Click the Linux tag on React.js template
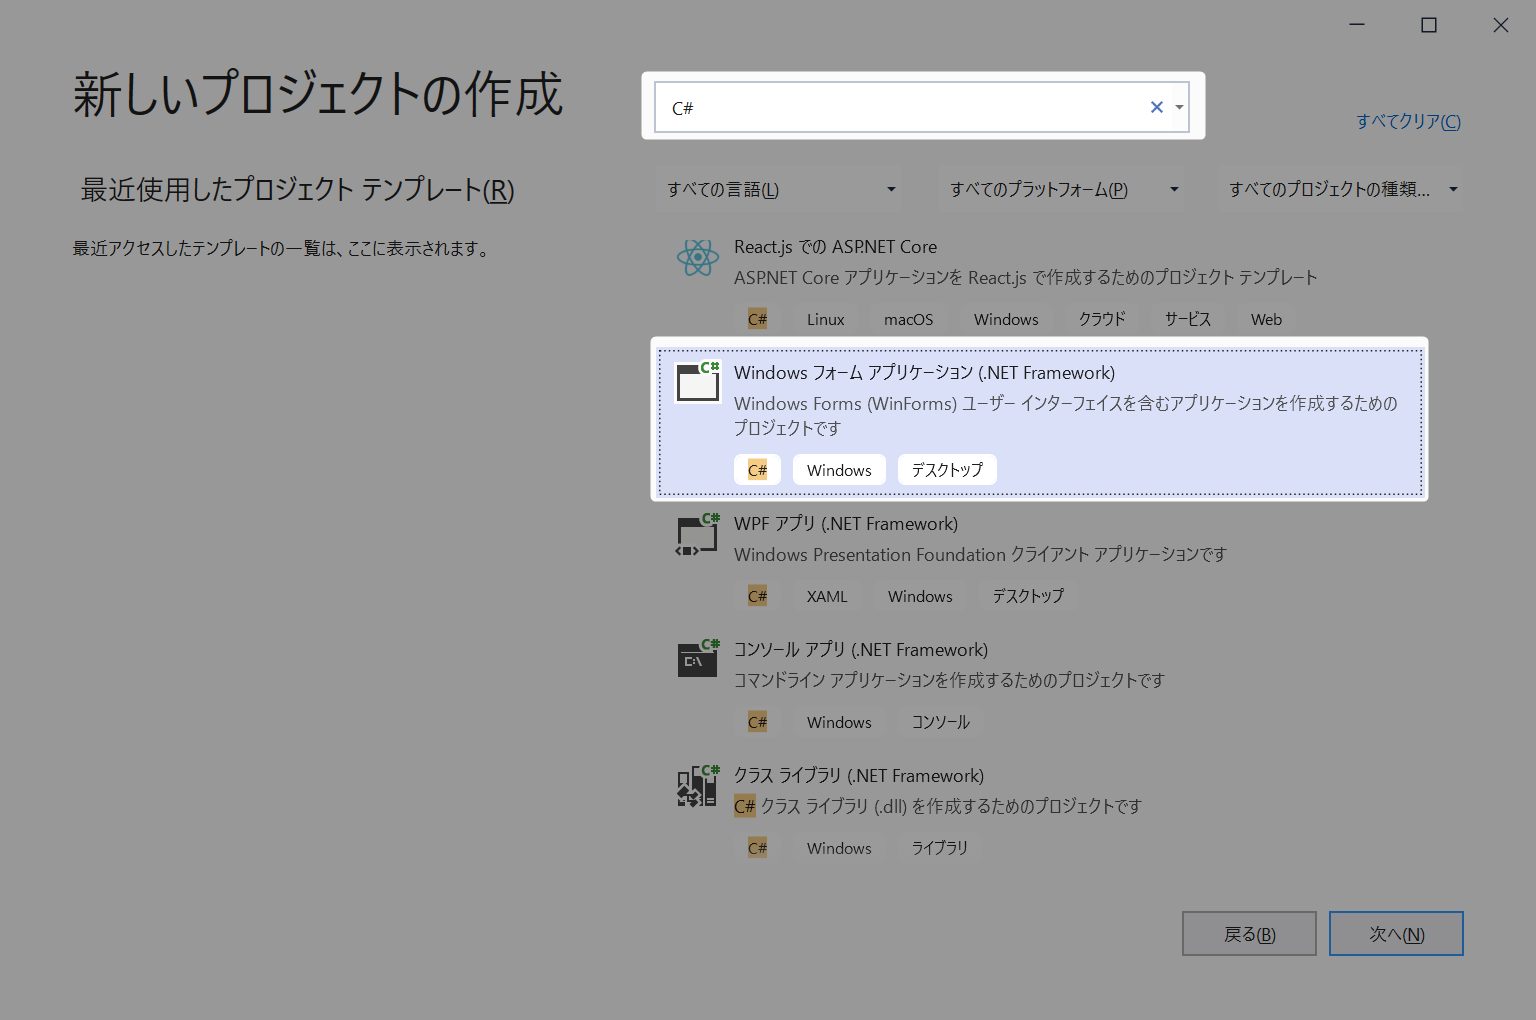The image size is (1536, 1020). tap(826, 319)
